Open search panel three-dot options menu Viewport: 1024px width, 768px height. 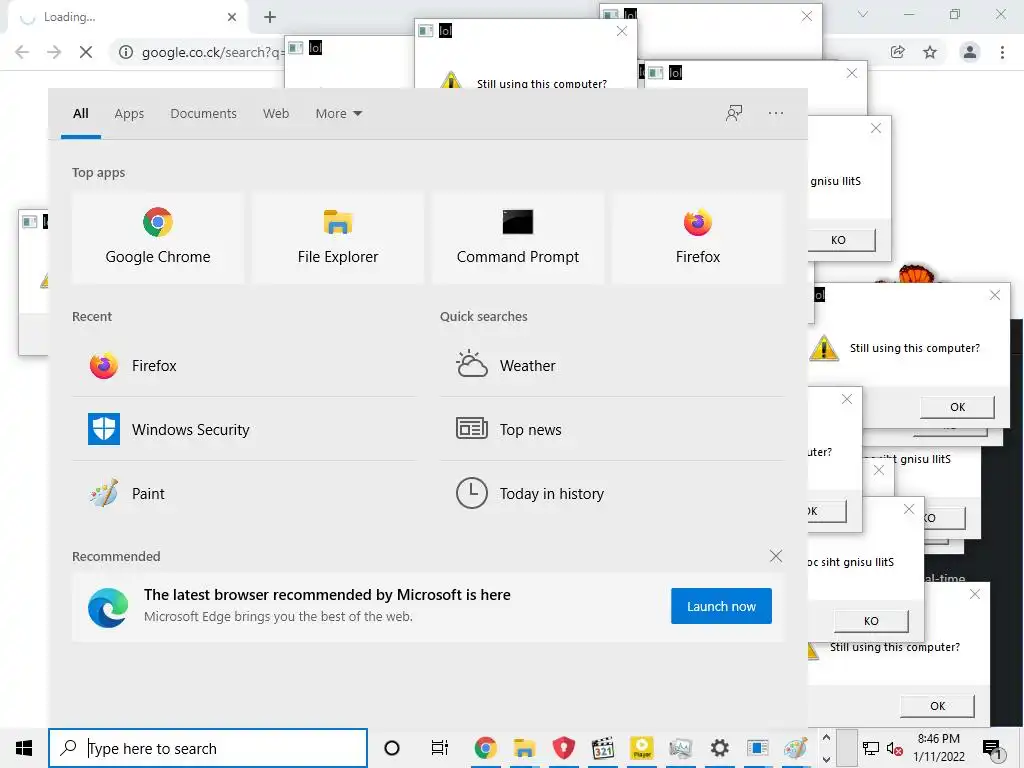point(776,114)
